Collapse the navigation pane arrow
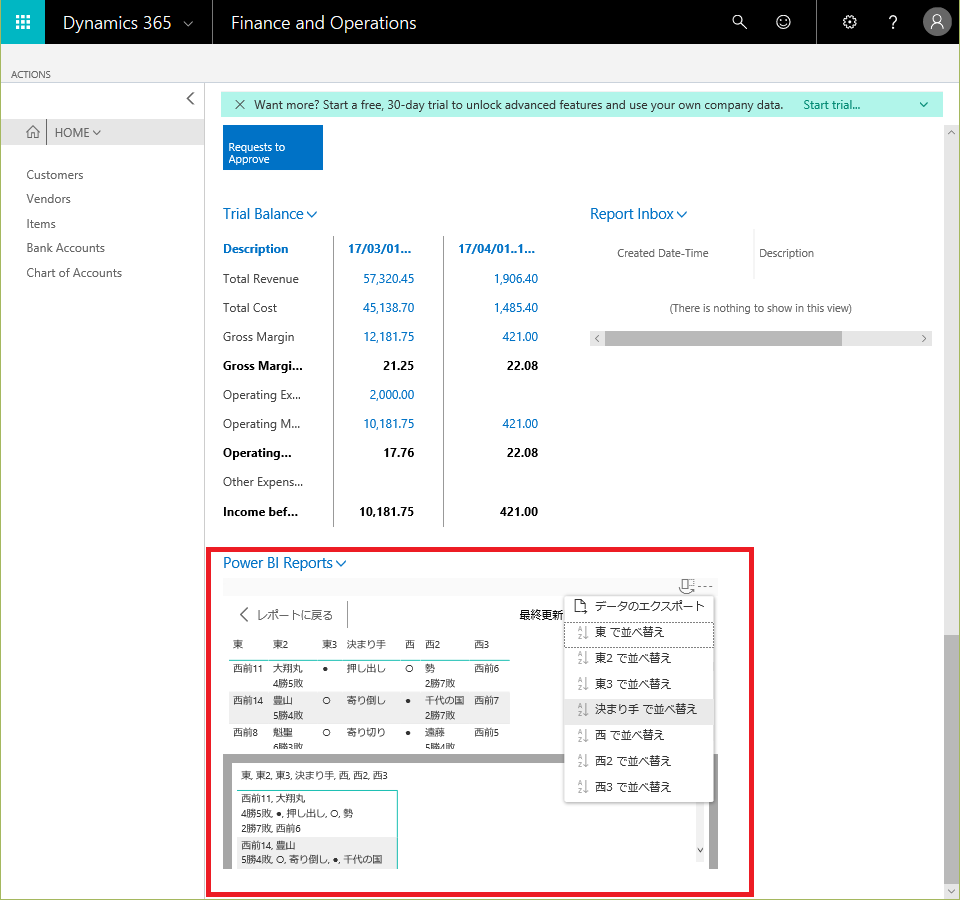This screenshot has height=900, width=960. click(190, 98)
